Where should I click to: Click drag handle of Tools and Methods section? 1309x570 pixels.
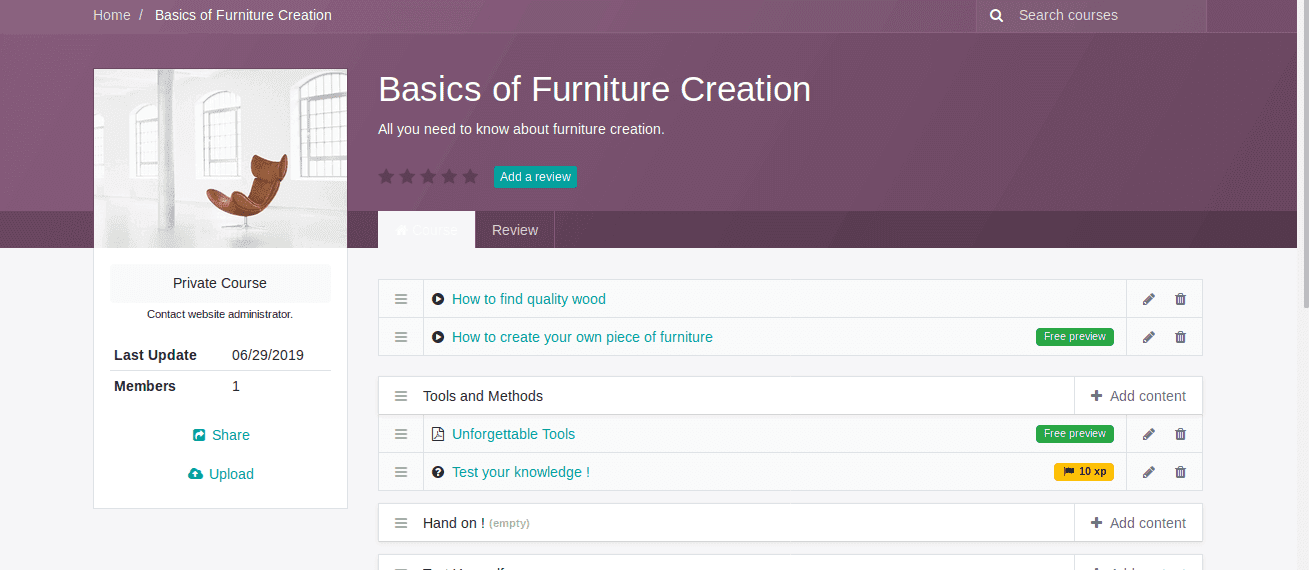point(401,396)
